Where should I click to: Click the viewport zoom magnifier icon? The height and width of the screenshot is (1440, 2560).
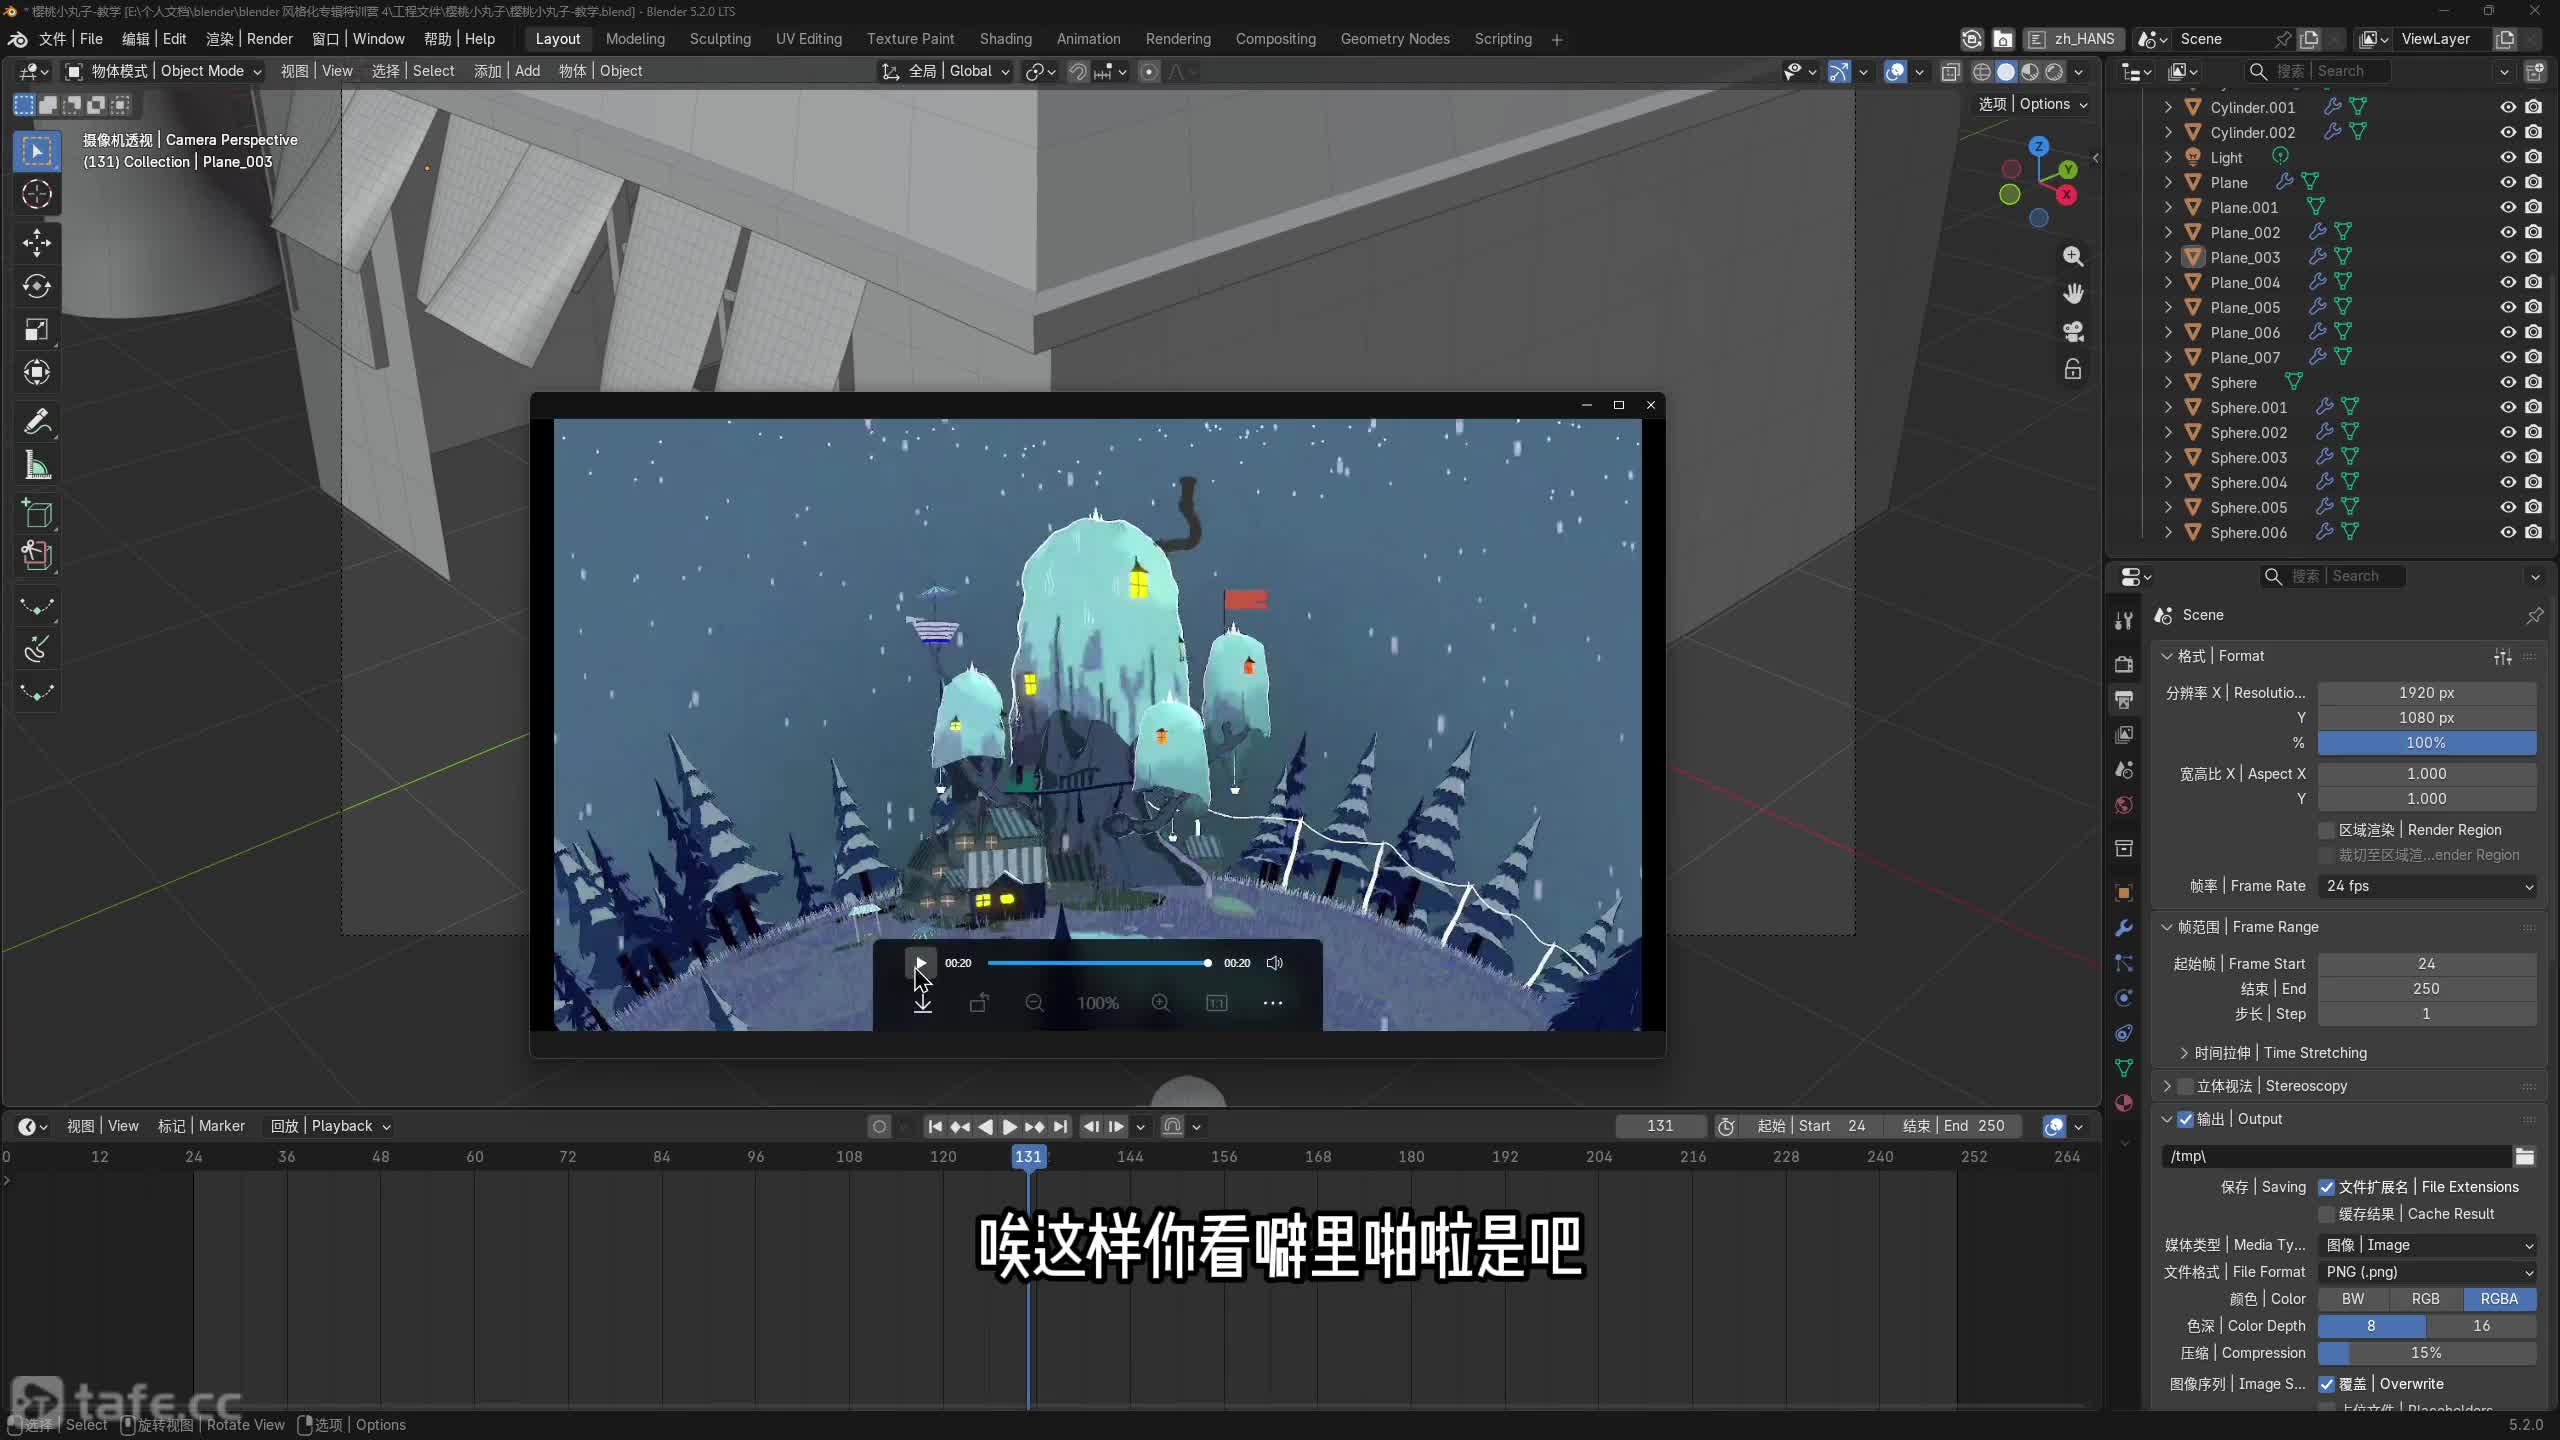click(x=2073, y=256)
